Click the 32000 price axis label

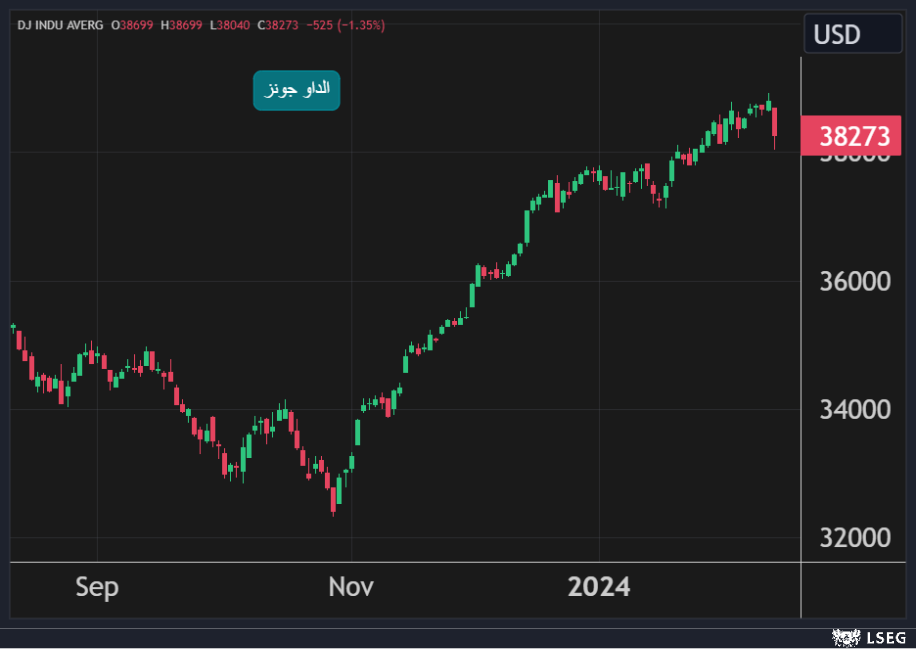(855, 537)
